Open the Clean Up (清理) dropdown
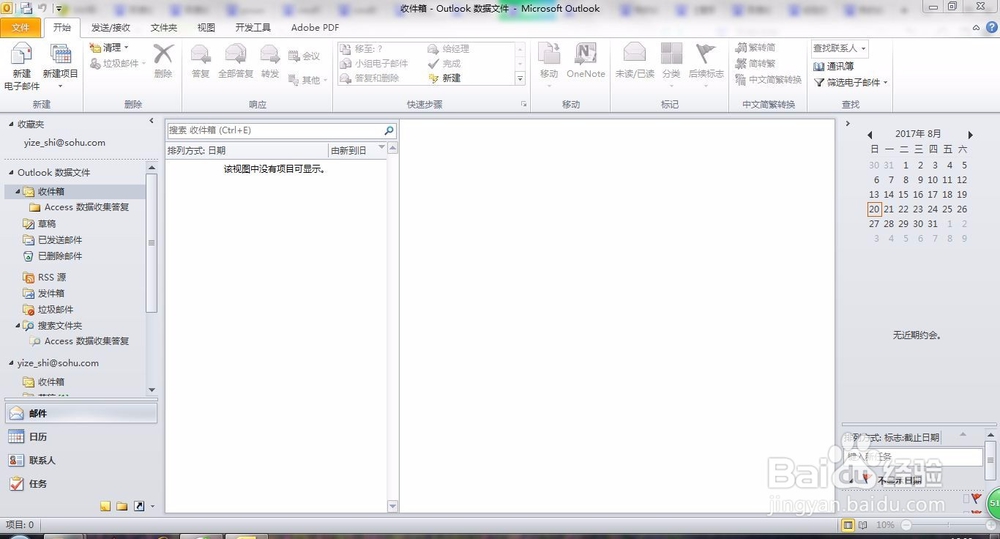The image size is (1000, 539). click(x=109, y=48)
